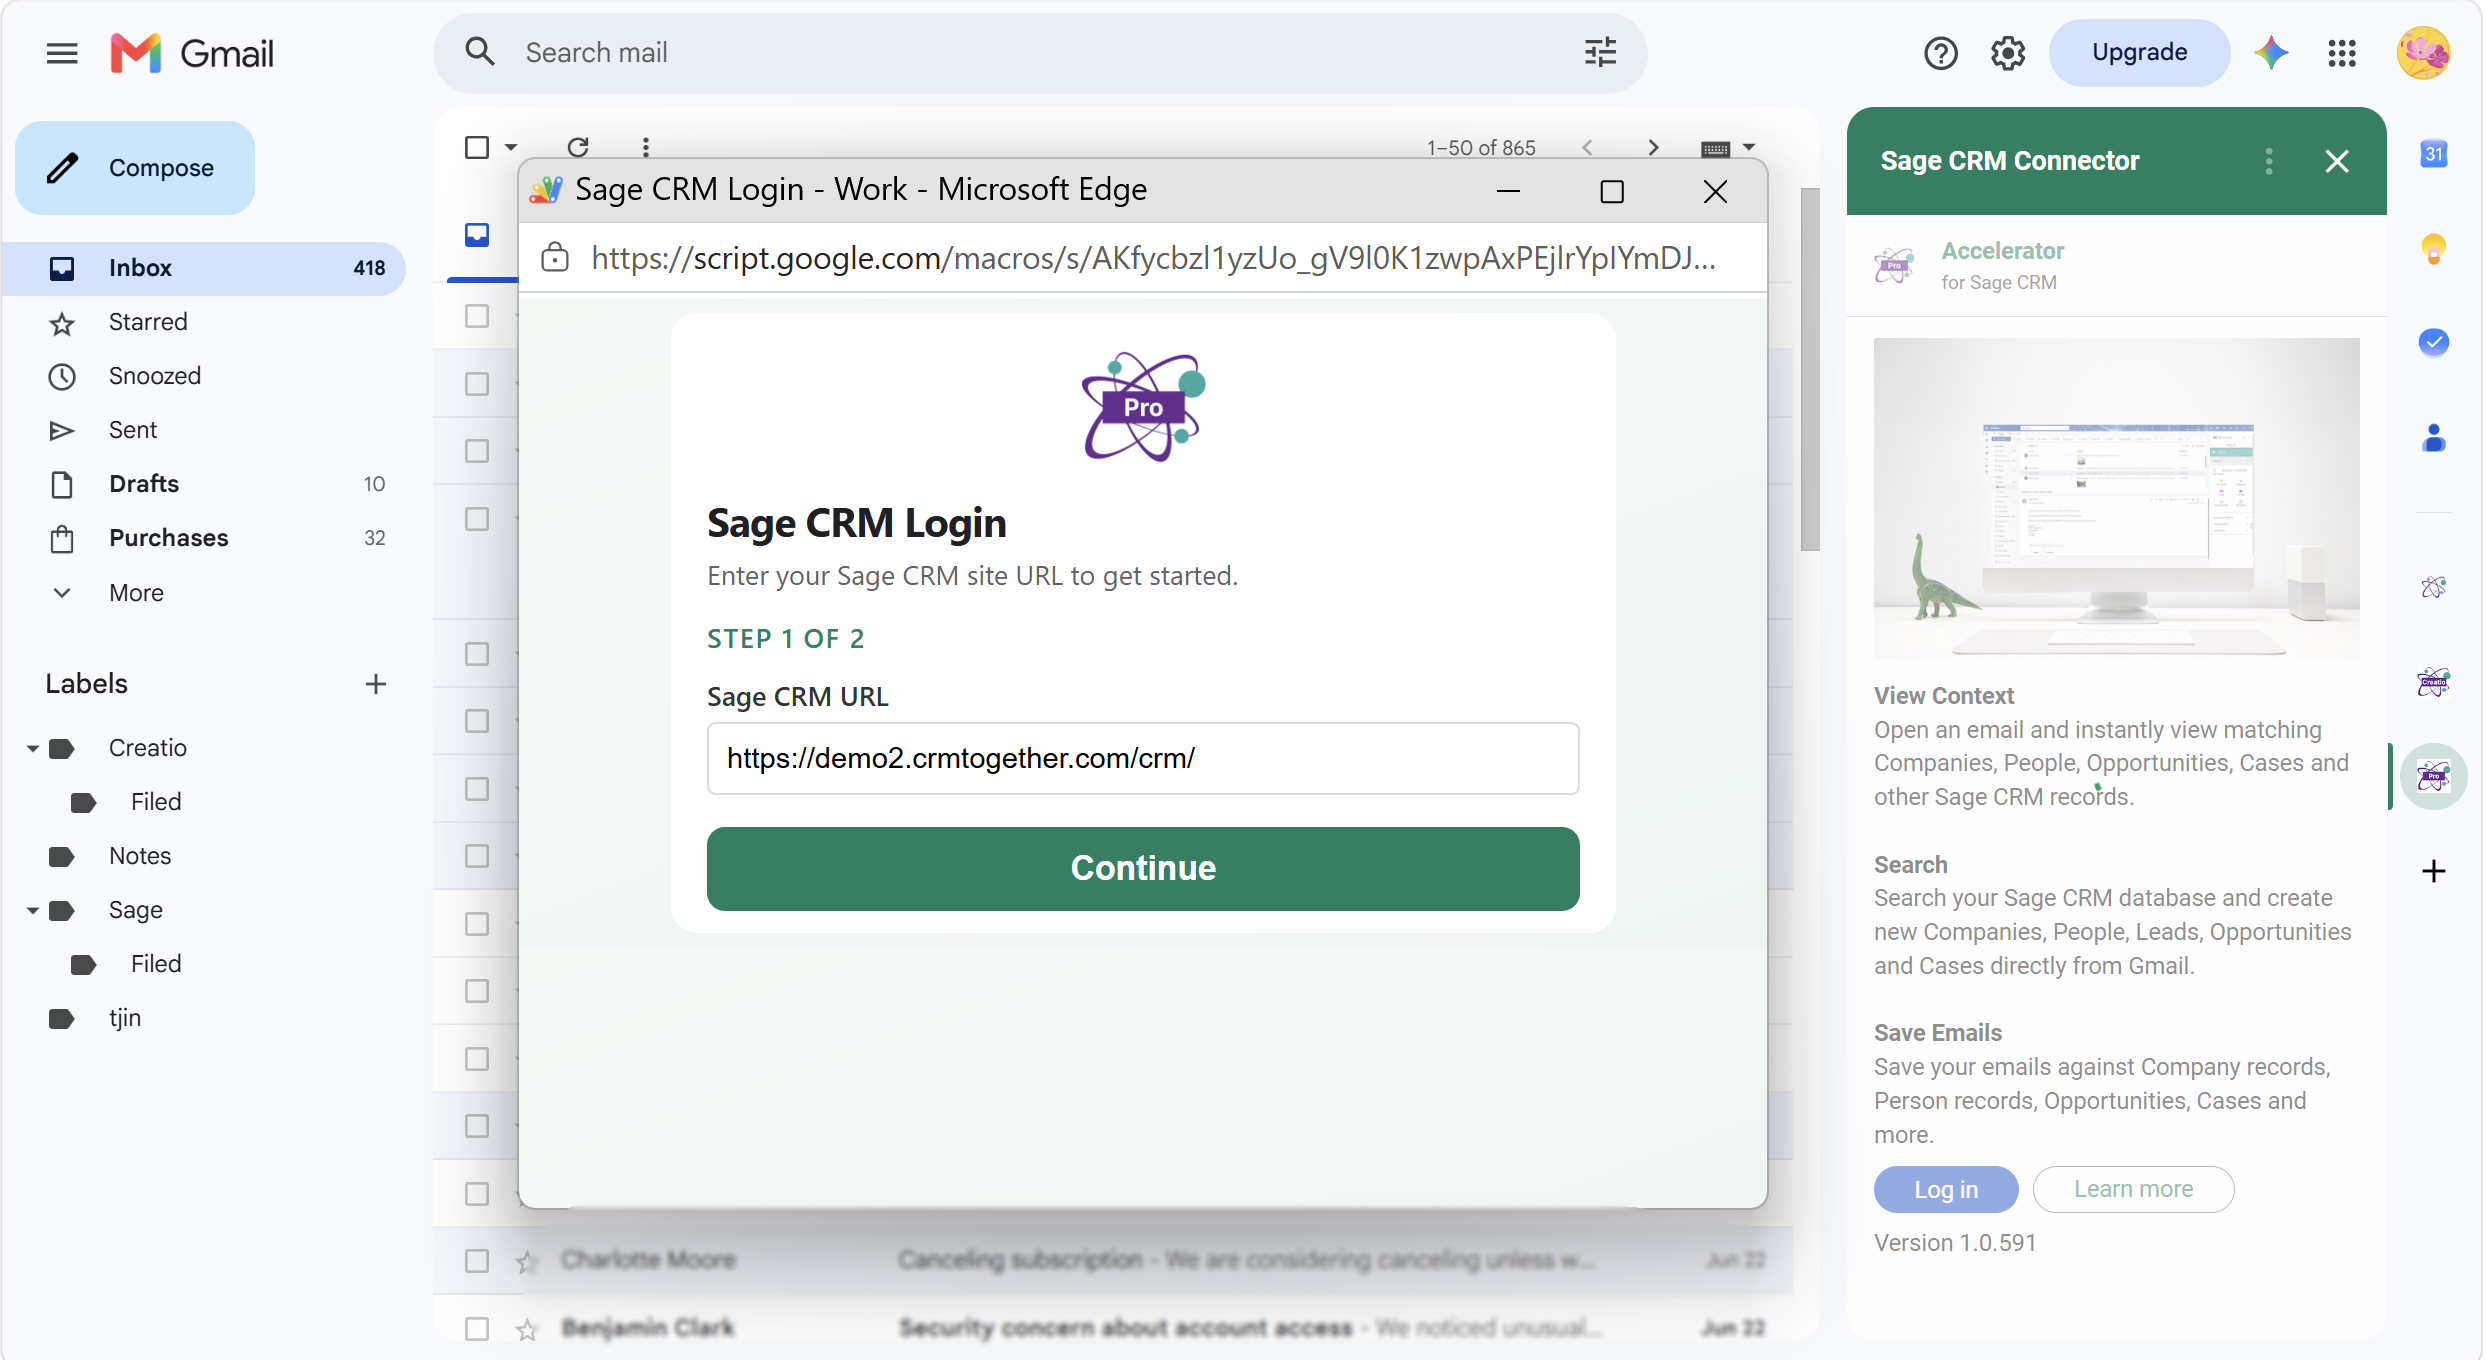This screenshot has width=2486, height=1360.
Task: Select the Benjamin Clark email checkbox
Action: pyautogui.click(x=477, y=1328)
